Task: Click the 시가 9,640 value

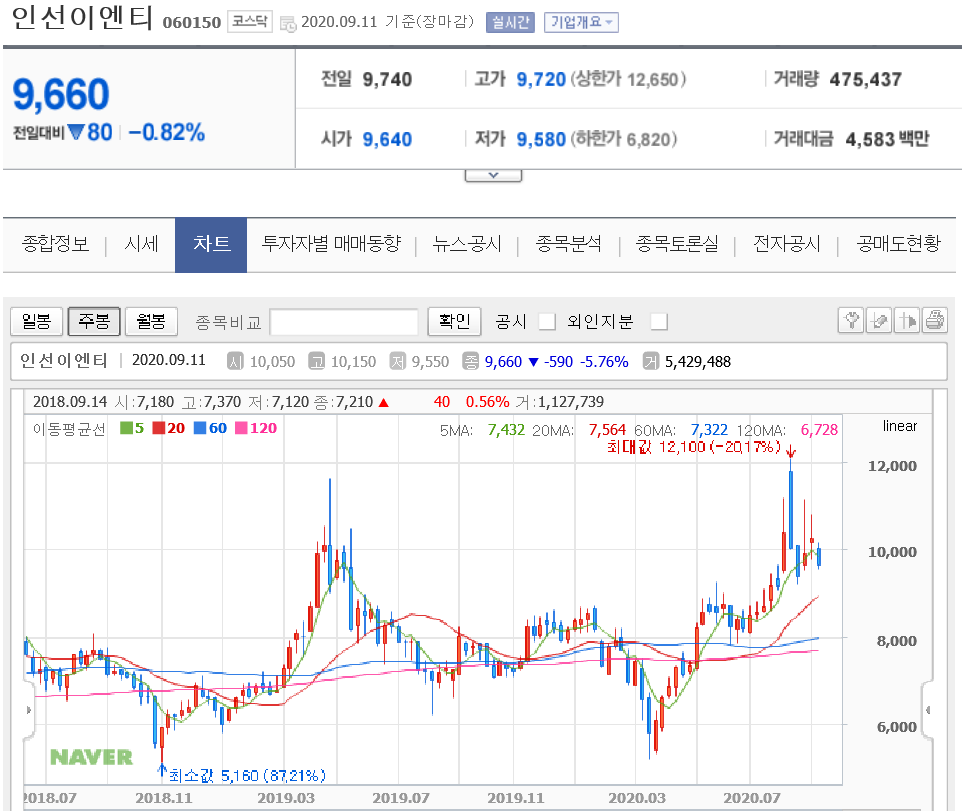Action: (387, 140)
